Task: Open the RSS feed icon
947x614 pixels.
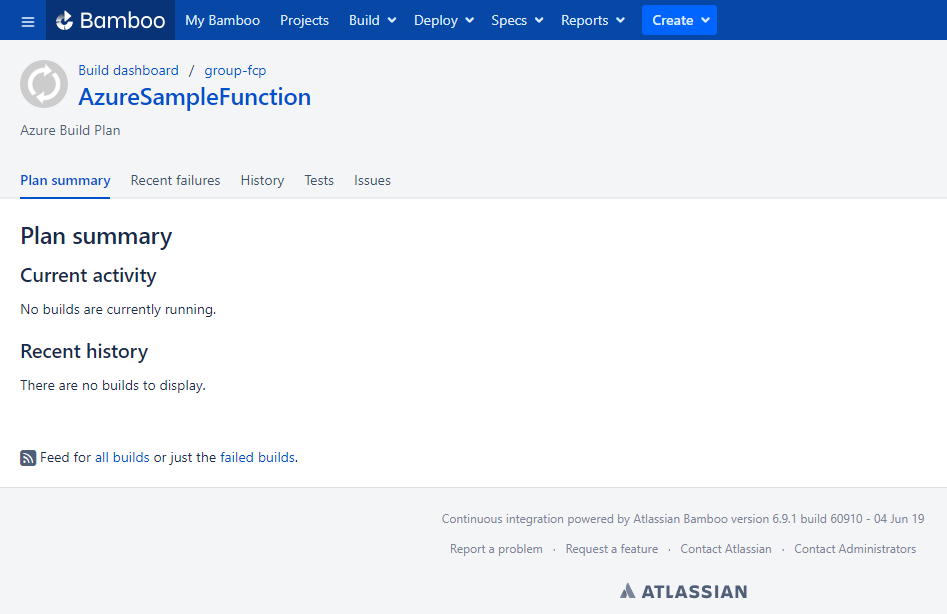Action: [27, 457]
